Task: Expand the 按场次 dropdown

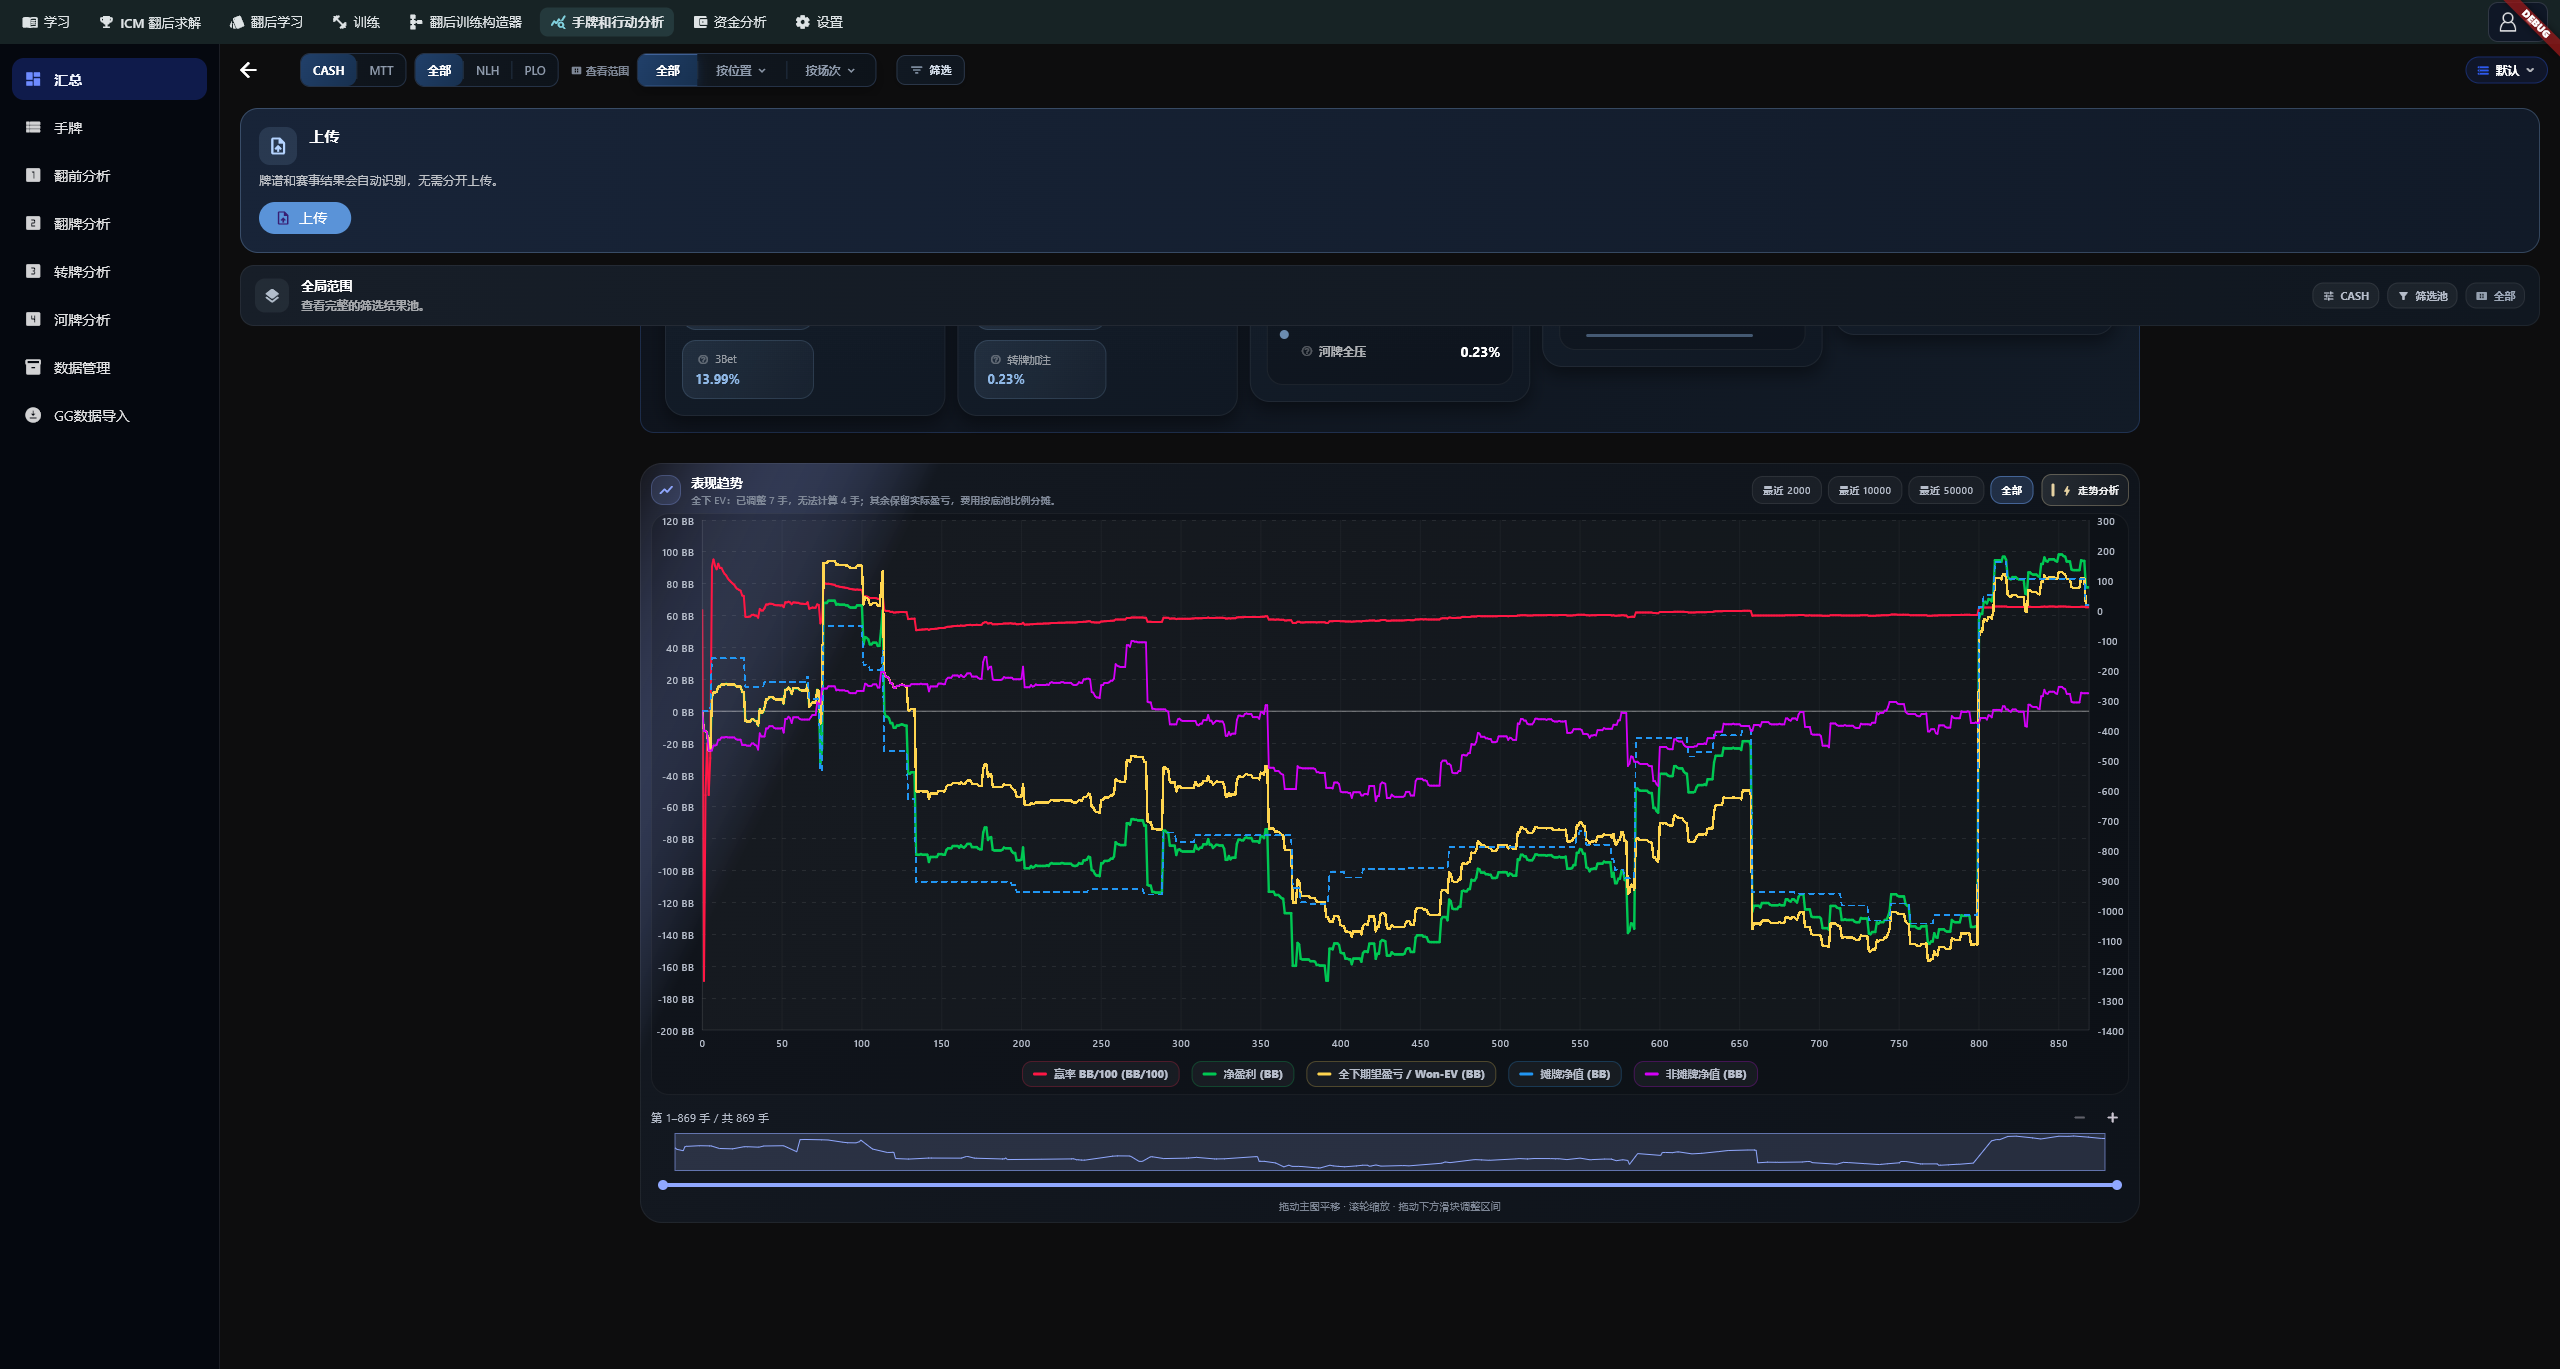Action: pos(830,70)
